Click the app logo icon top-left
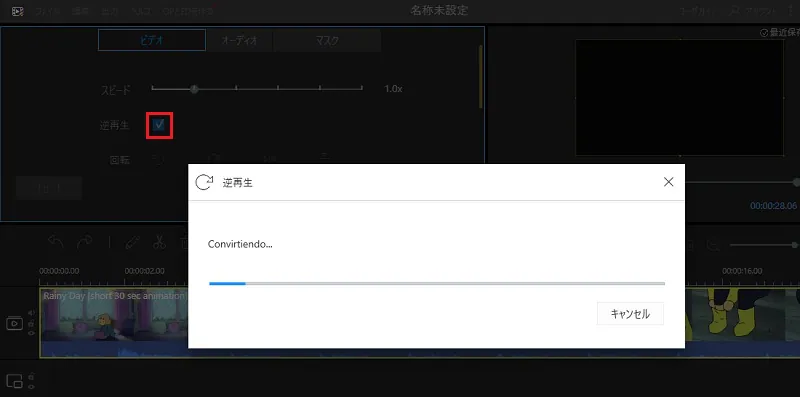This screenshot has height=397, width=800. [x=18, y=11]
